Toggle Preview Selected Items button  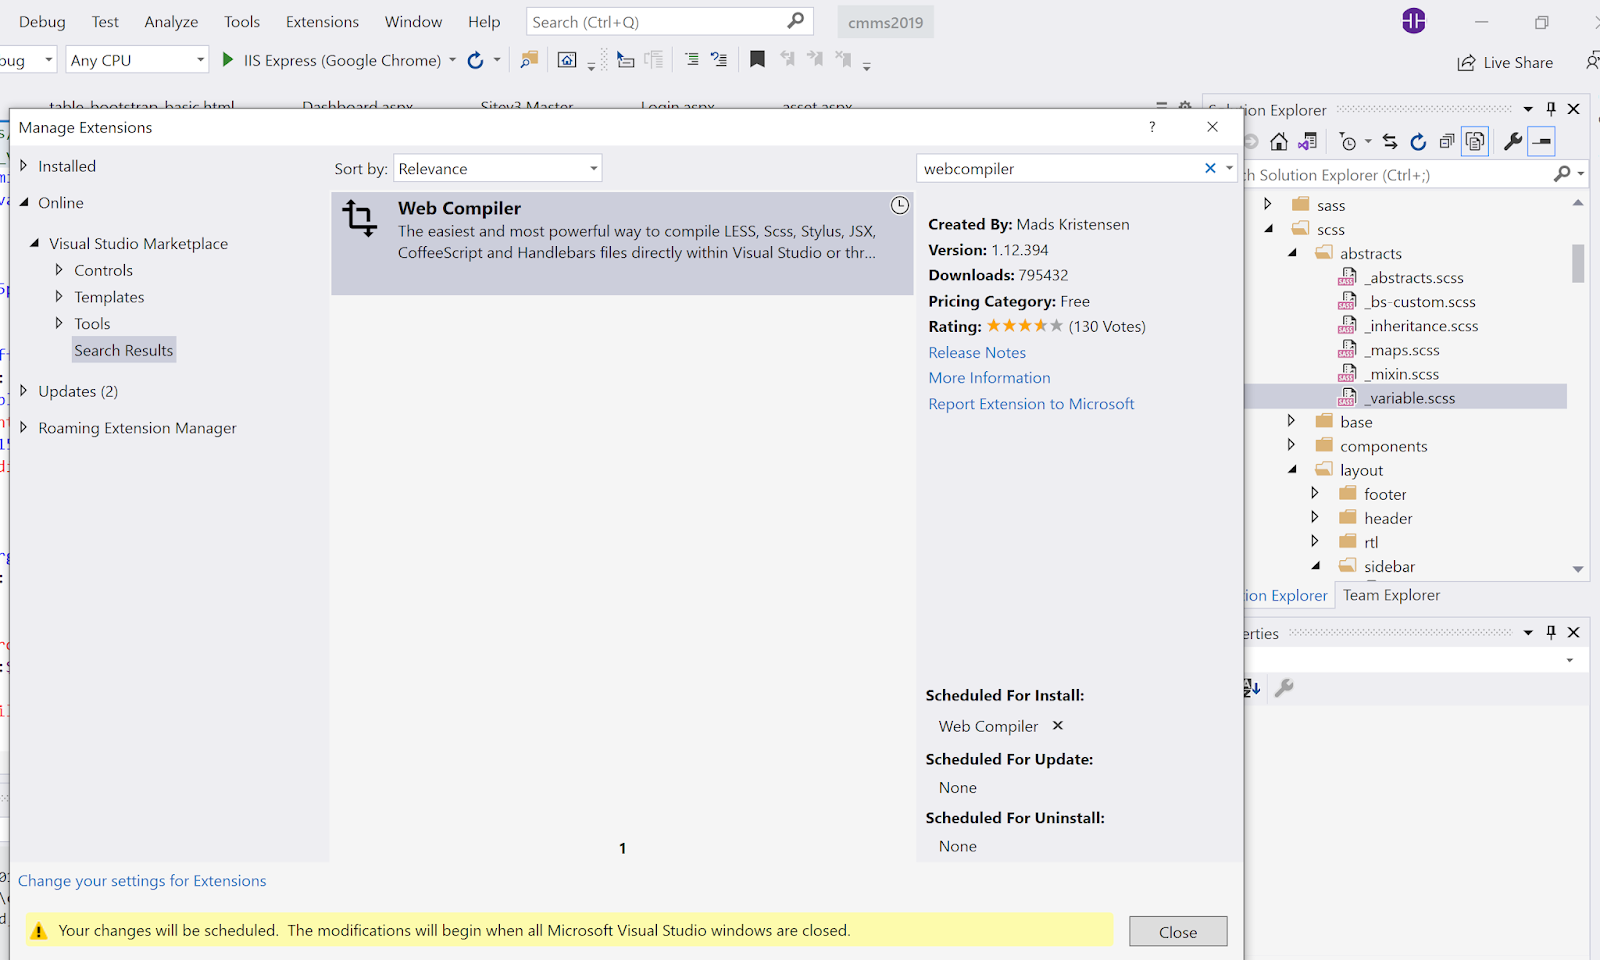click(x=1542, y=142)
